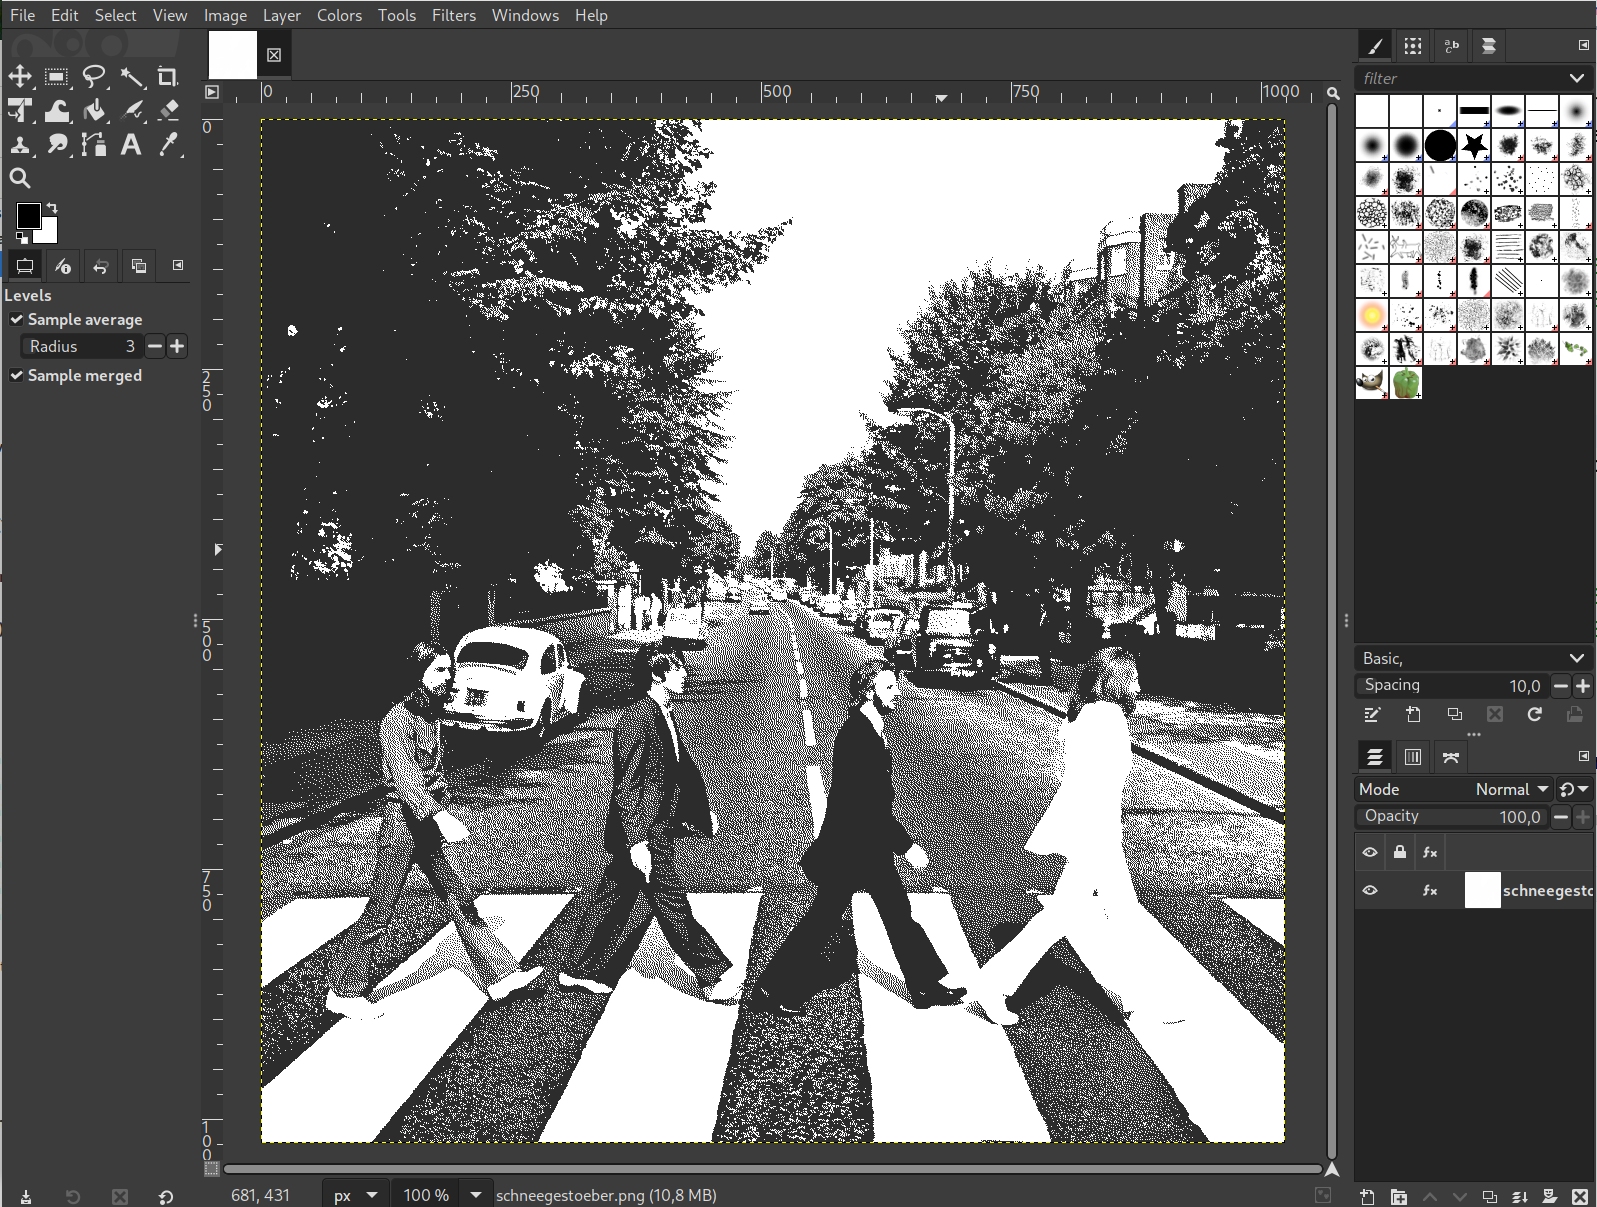Select the Smudge tool

57,144
